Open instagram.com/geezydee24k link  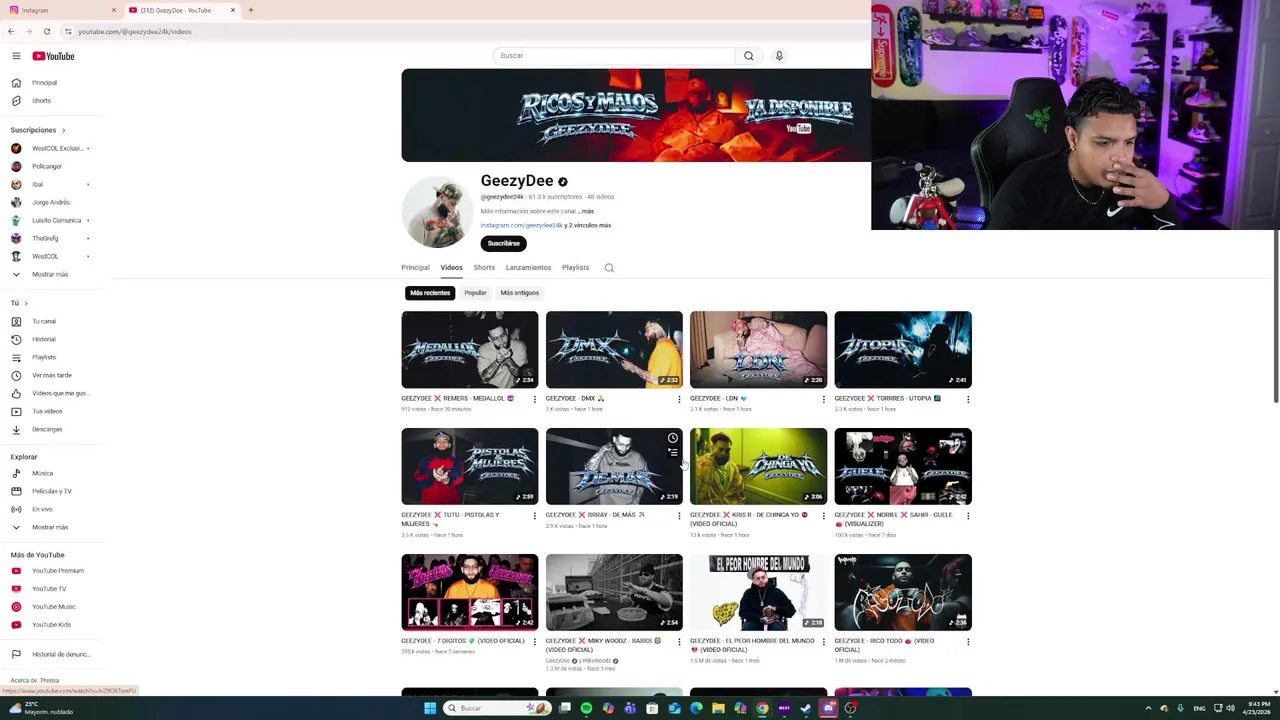pos(521,226)
